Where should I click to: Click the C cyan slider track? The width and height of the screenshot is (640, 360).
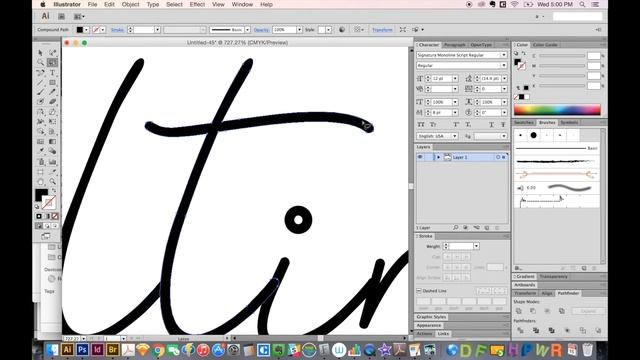point(562,56)
